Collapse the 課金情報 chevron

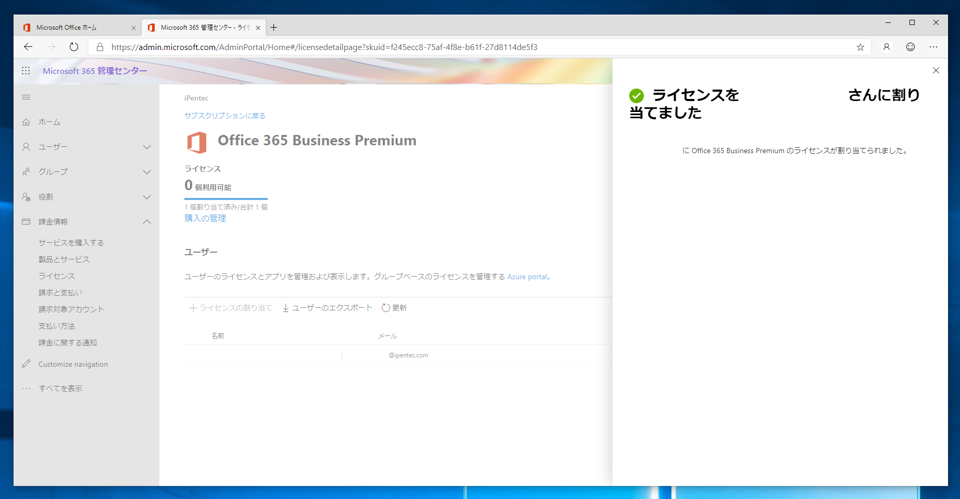click(147, 222)
